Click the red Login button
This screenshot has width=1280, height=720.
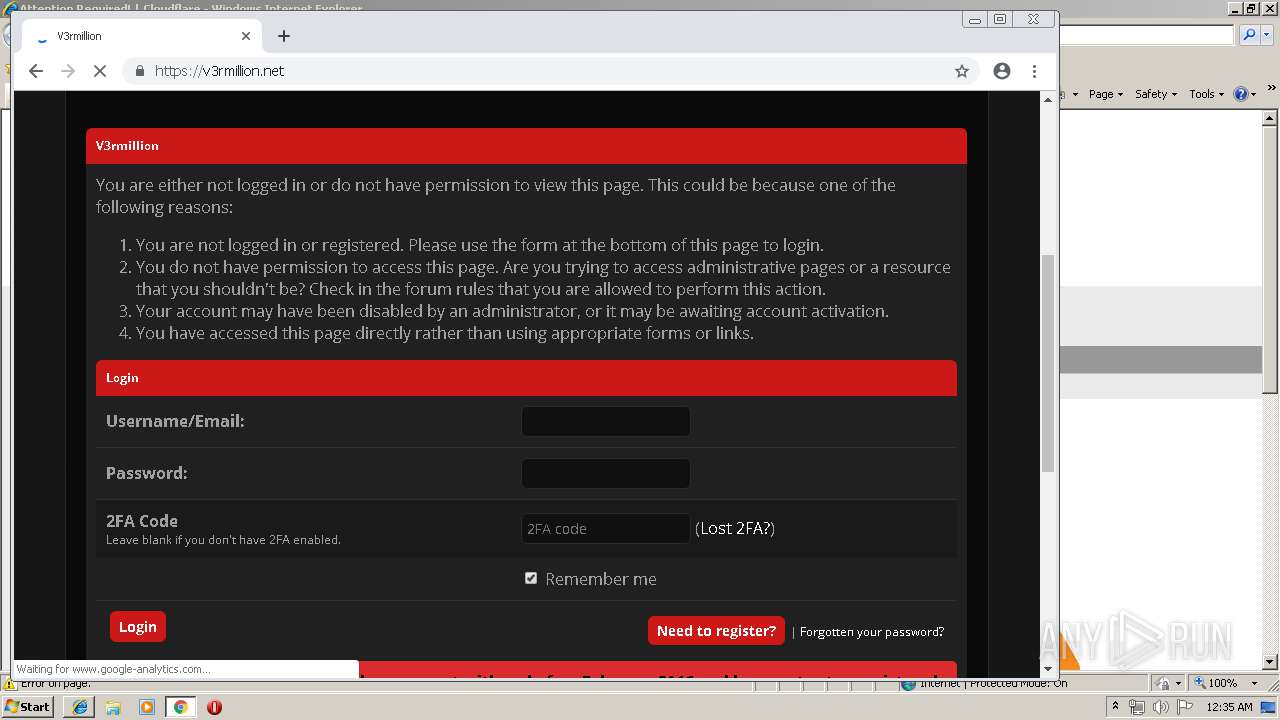pos(138,627)
